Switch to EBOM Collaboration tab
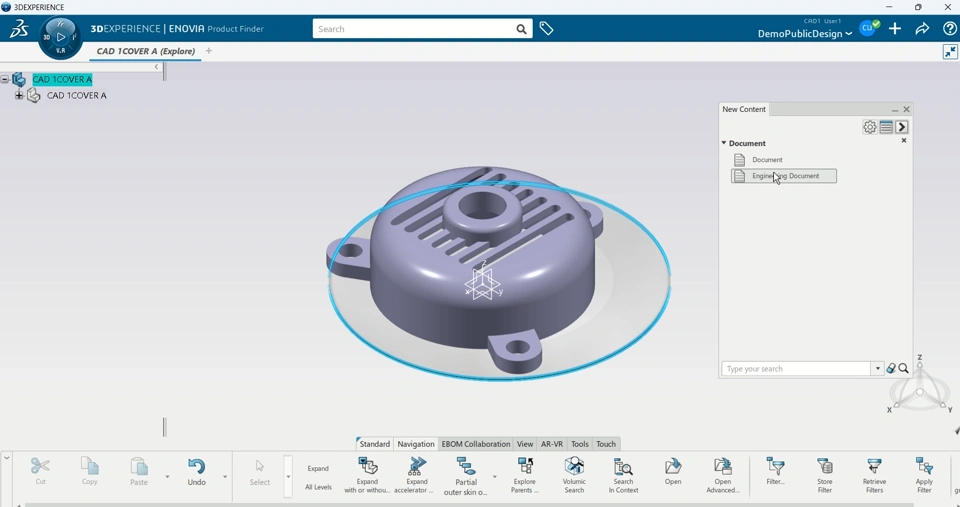The height and width of the screenshot is (507, 960). coord(476,444)
